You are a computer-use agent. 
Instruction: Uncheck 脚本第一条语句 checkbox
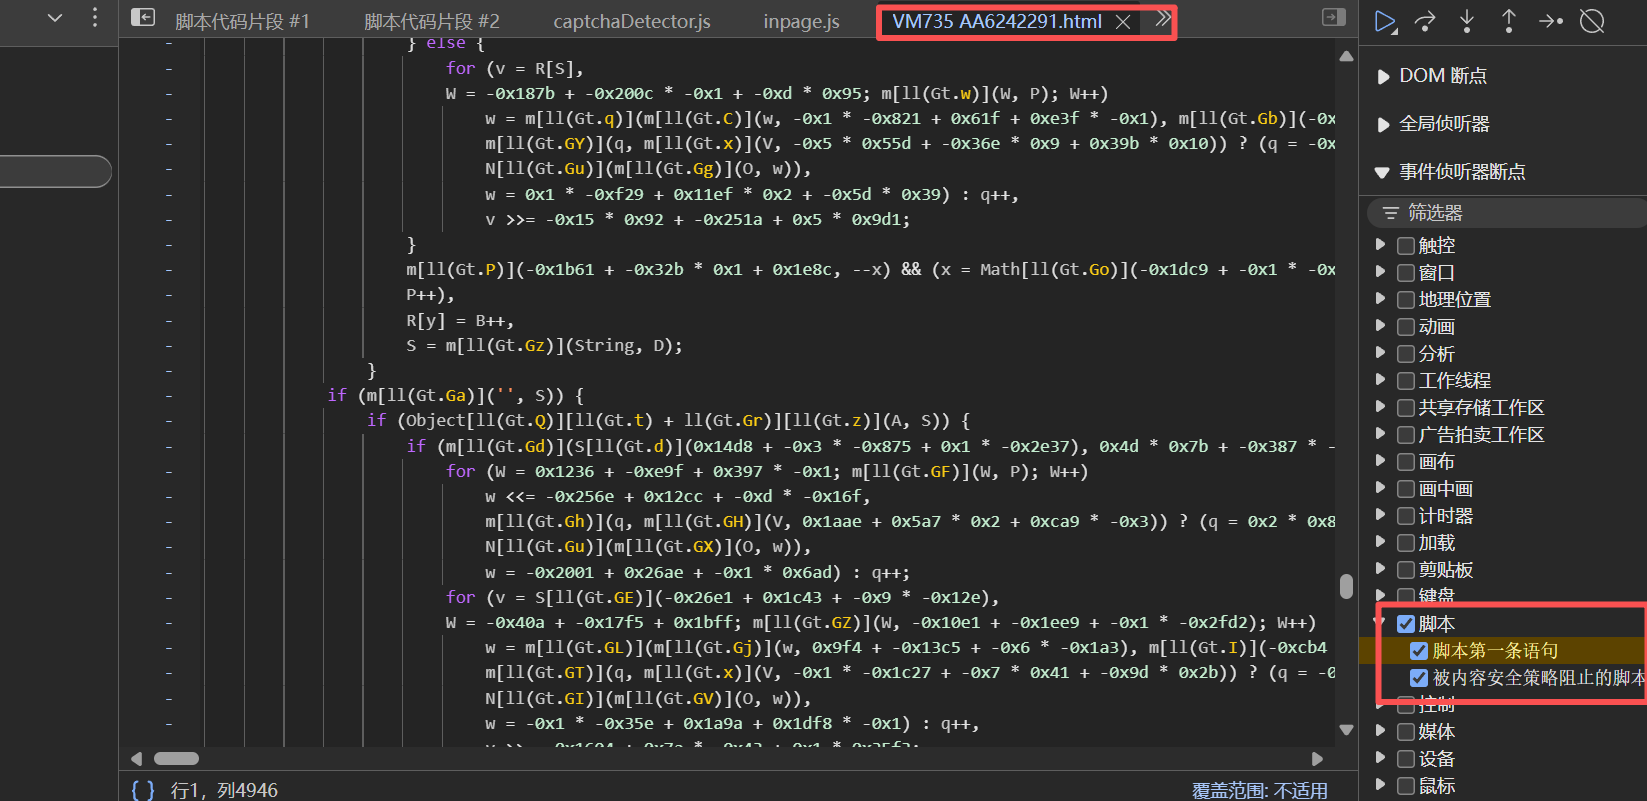pyautogui.click(x=1418, y=651)
